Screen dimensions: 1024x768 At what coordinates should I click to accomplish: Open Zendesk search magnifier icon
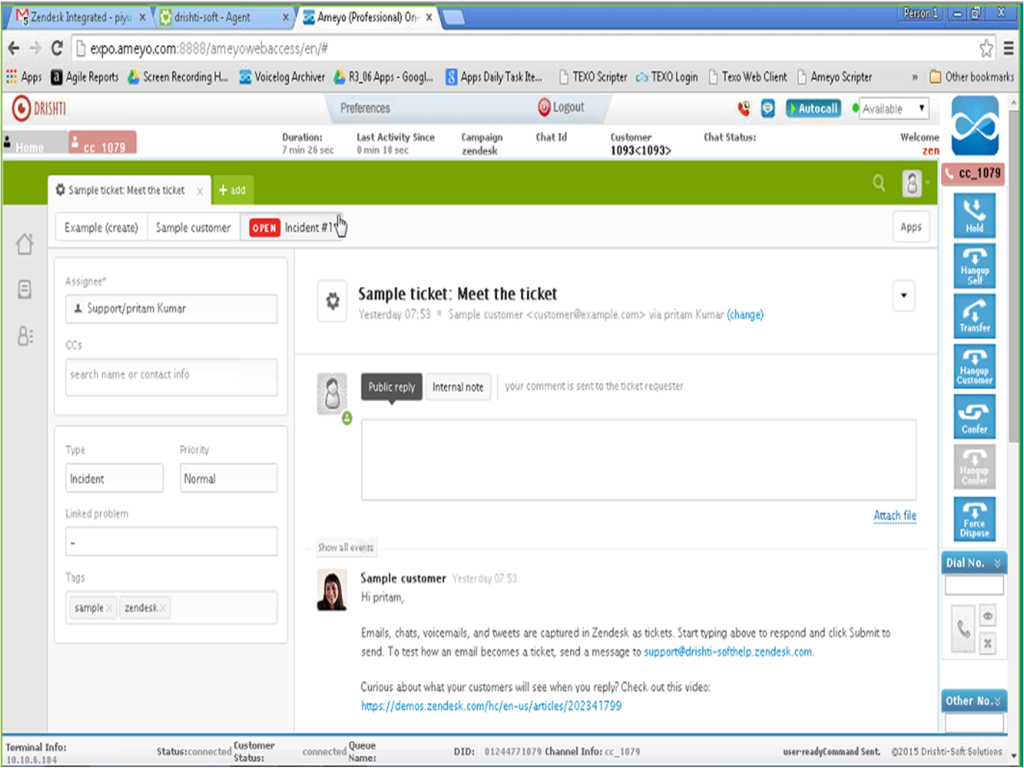[x=879, y=183]
